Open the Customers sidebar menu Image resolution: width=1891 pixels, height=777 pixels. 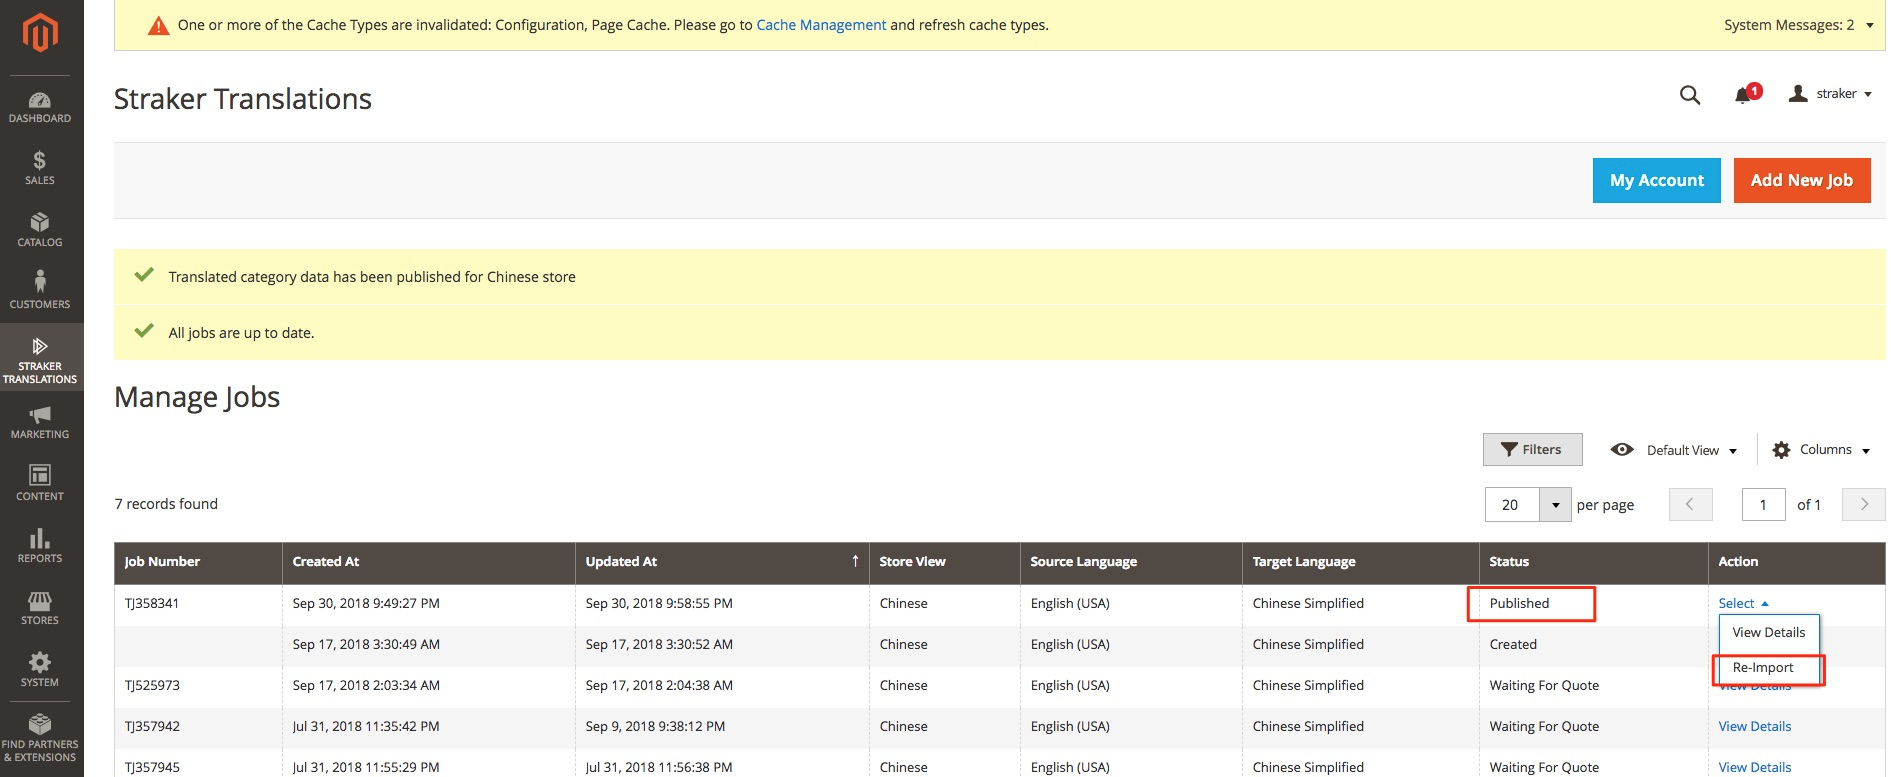pyautogui.click(x=40, y=291)
